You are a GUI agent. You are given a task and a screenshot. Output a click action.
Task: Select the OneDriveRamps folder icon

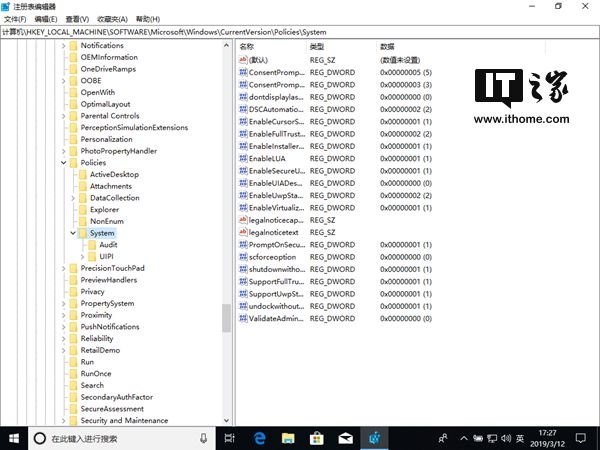pos(73,69)
